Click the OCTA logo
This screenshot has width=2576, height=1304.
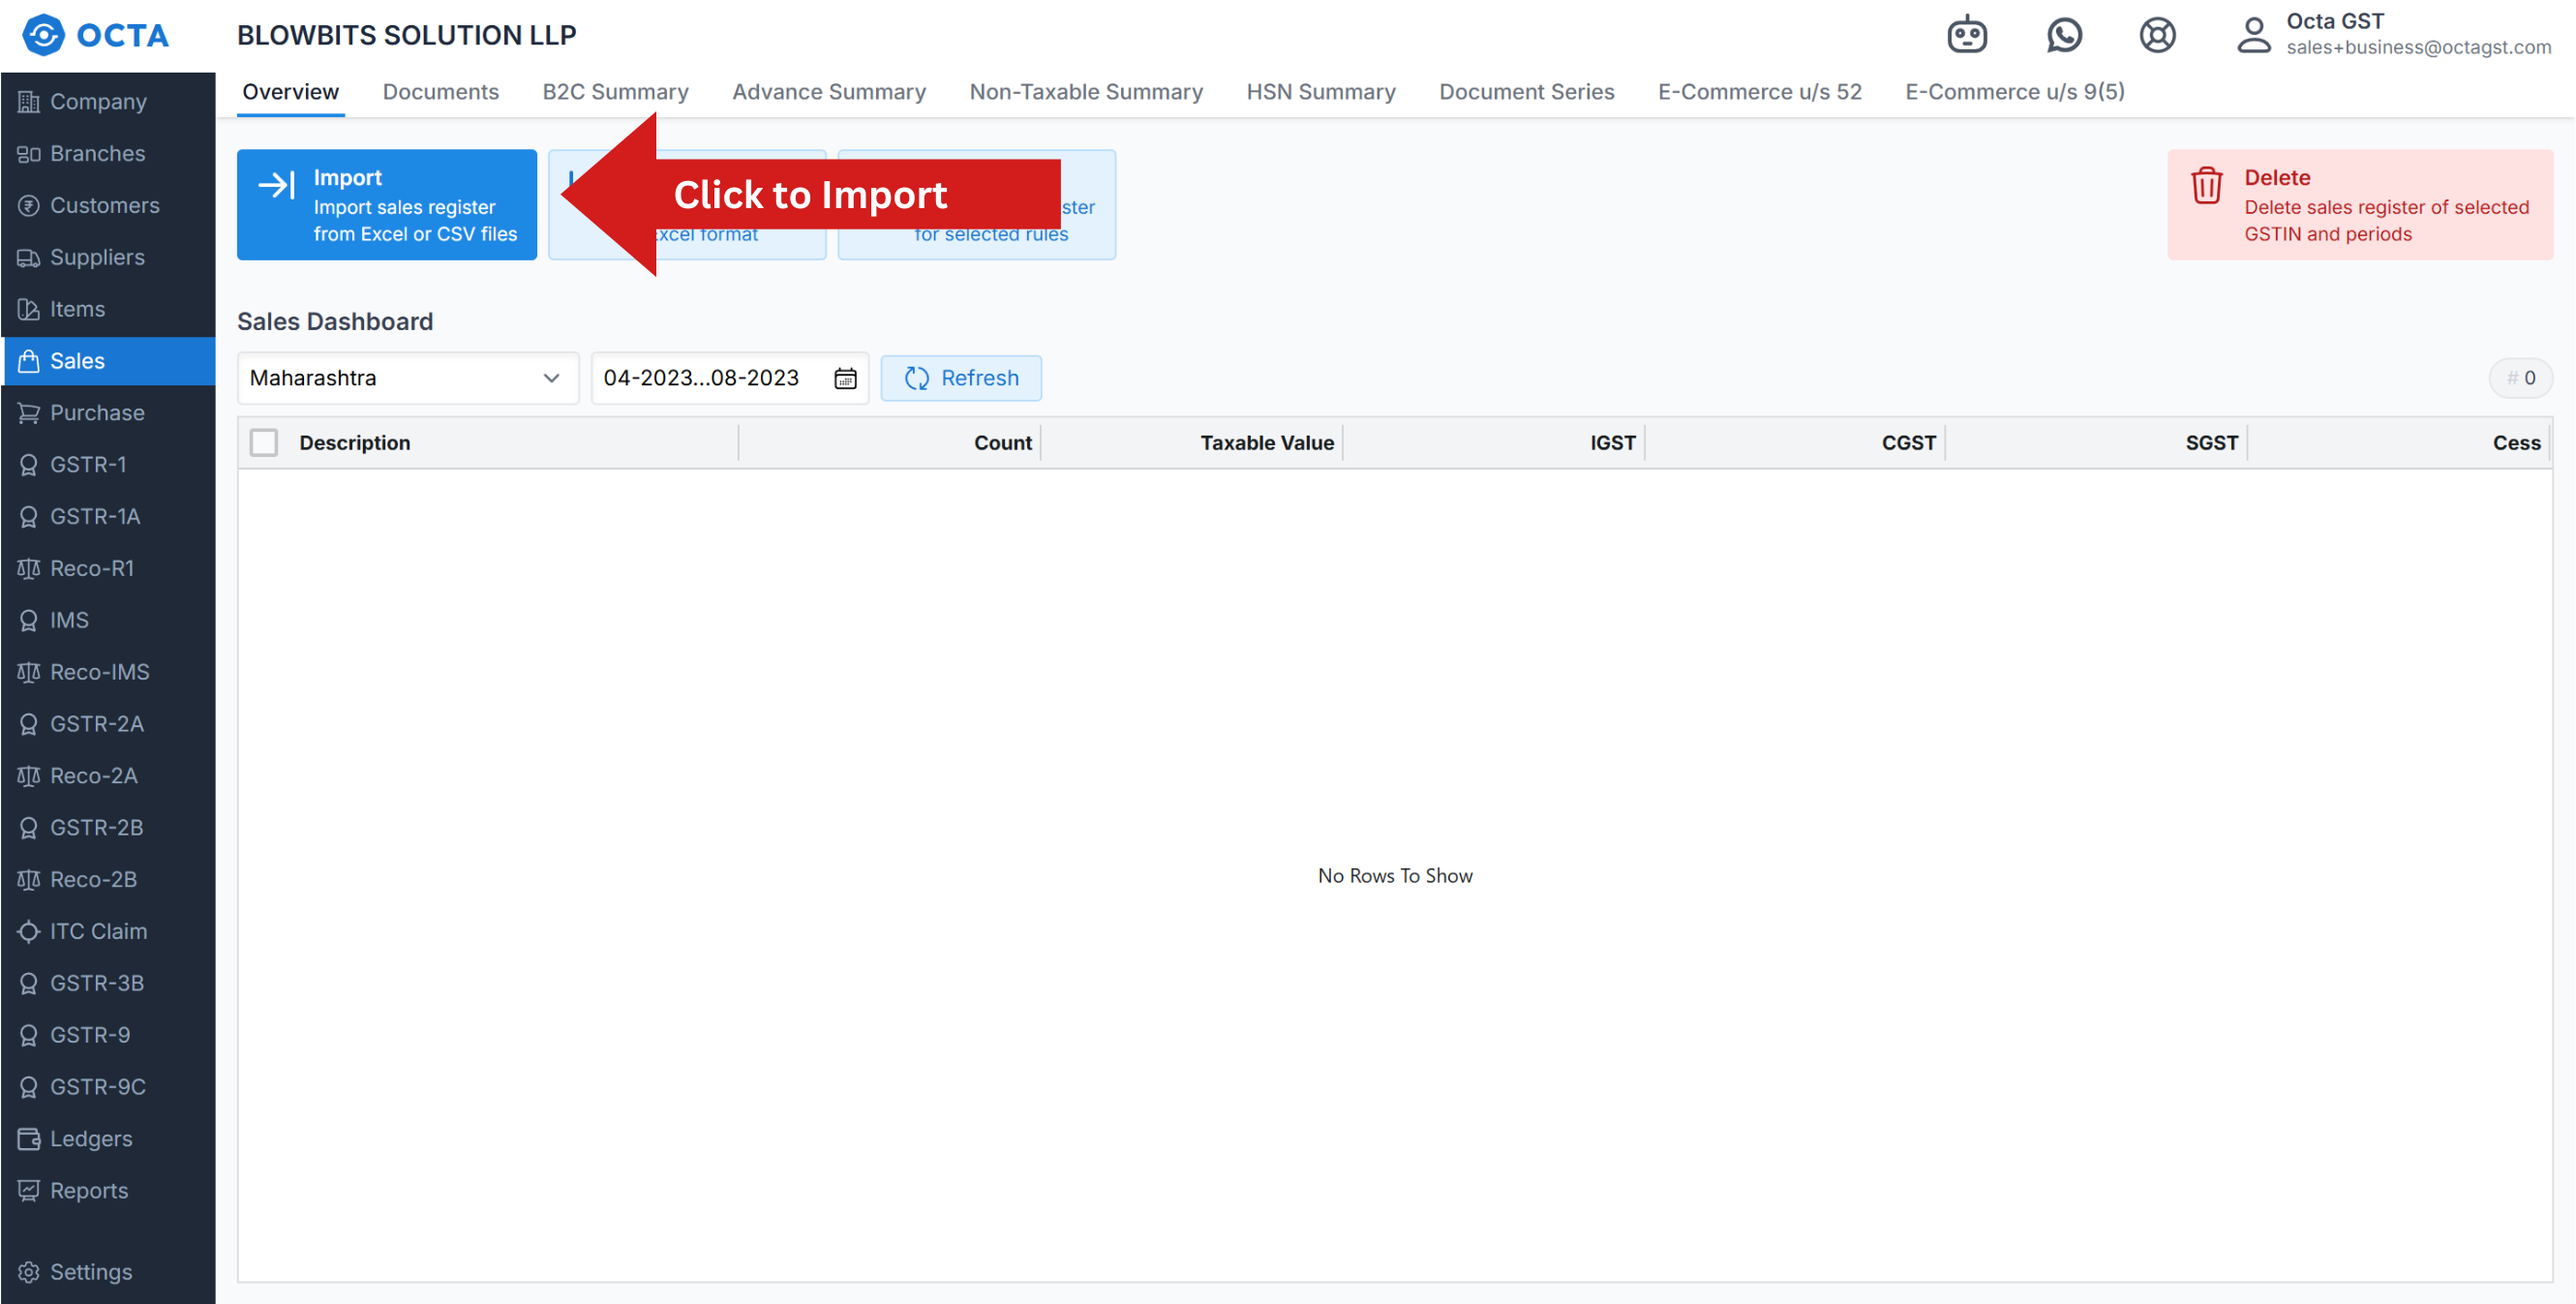pyautogui.click(x=96, y=35)
